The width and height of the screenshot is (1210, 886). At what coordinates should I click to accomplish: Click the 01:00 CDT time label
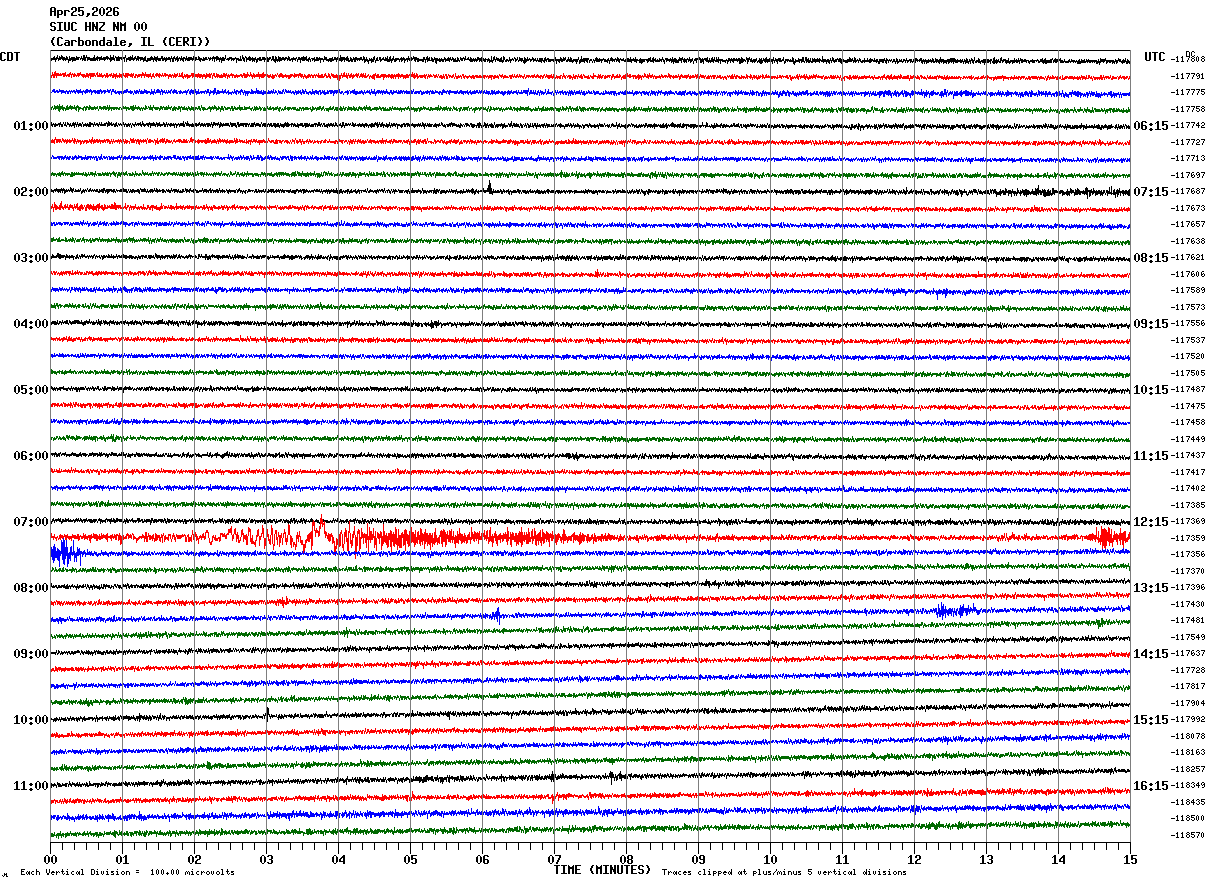(31, 126)
